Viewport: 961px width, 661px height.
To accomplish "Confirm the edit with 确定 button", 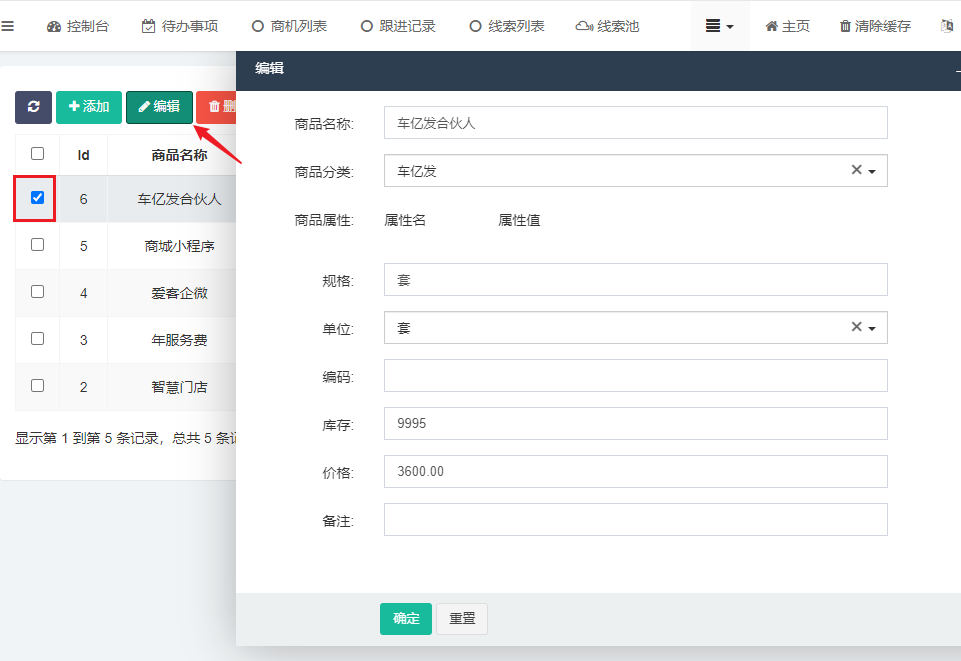I will pos(405,619).
